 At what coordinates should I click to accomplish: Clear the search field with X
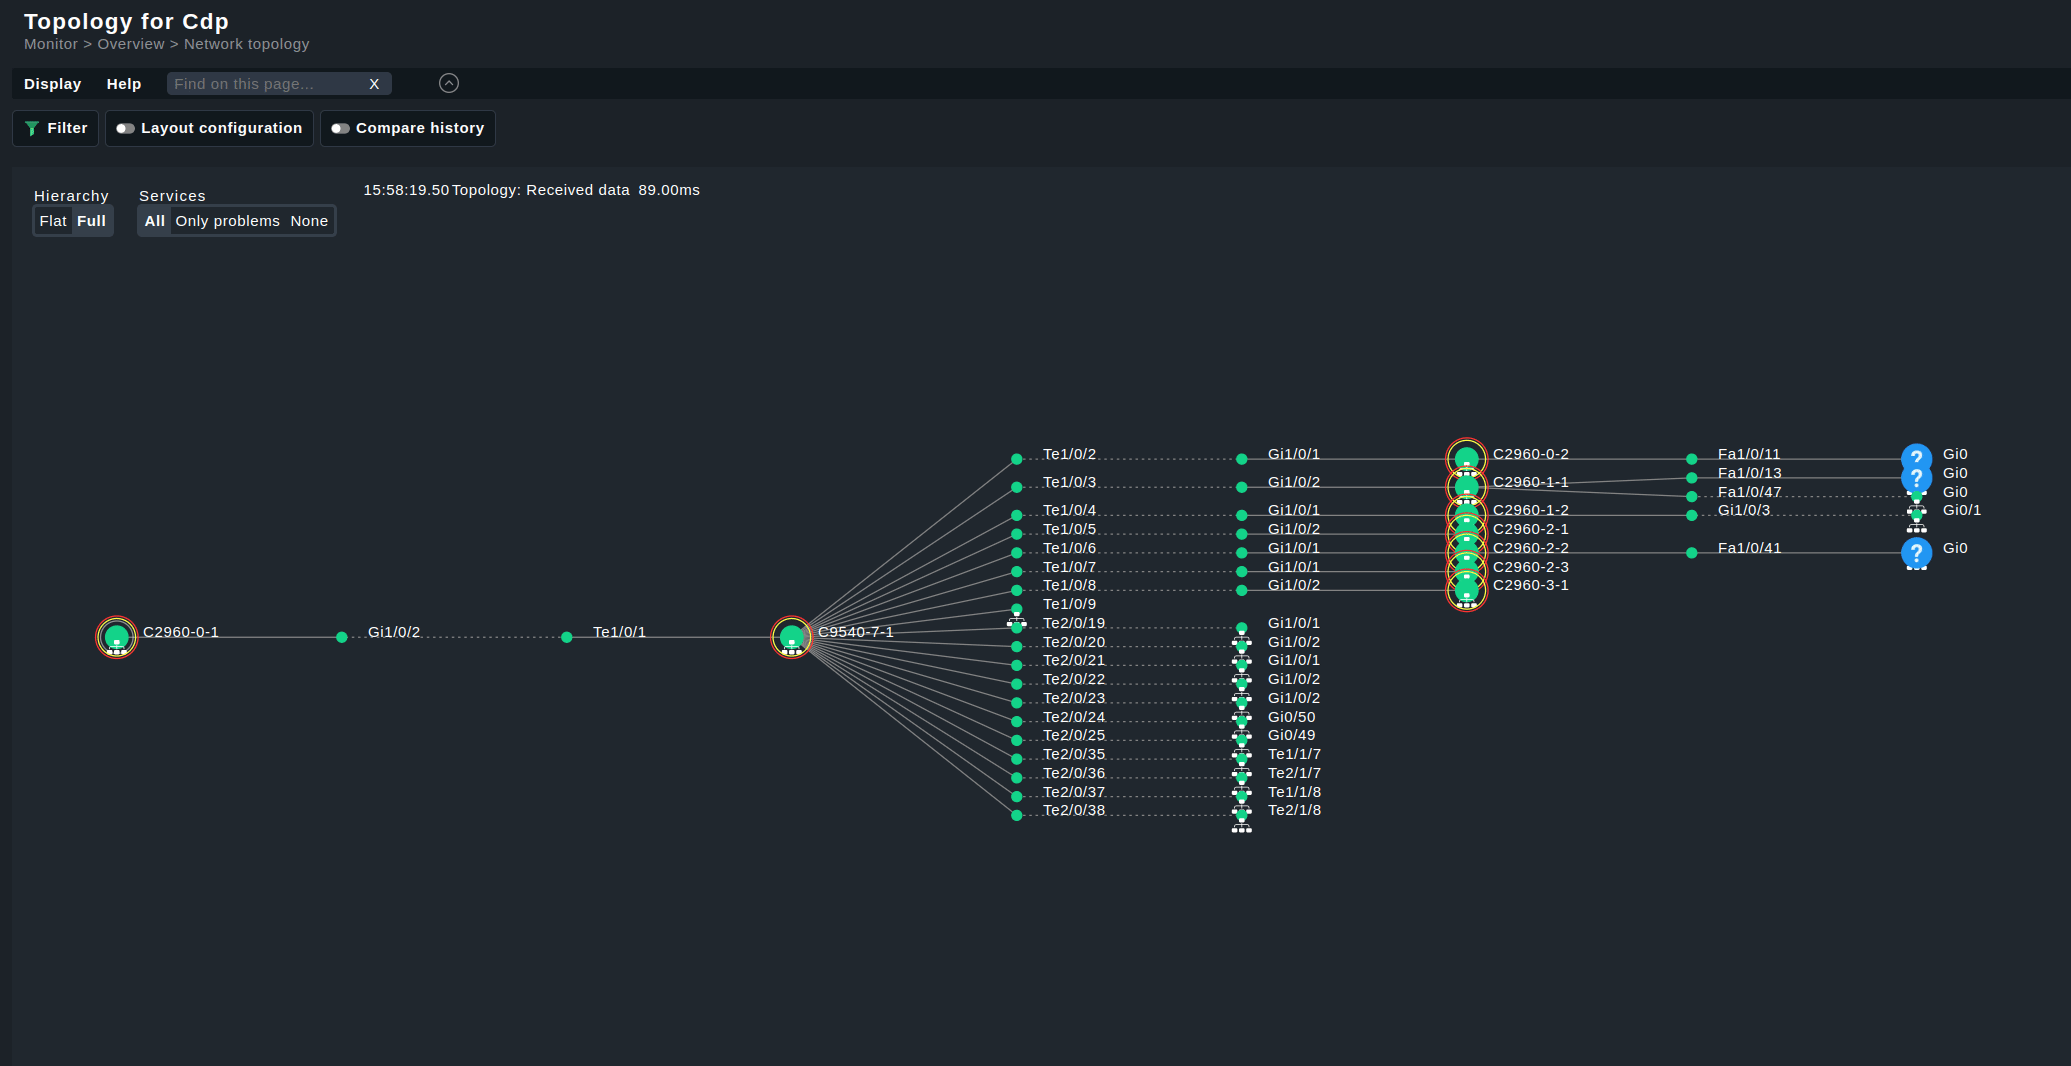(x=374, y=84)
